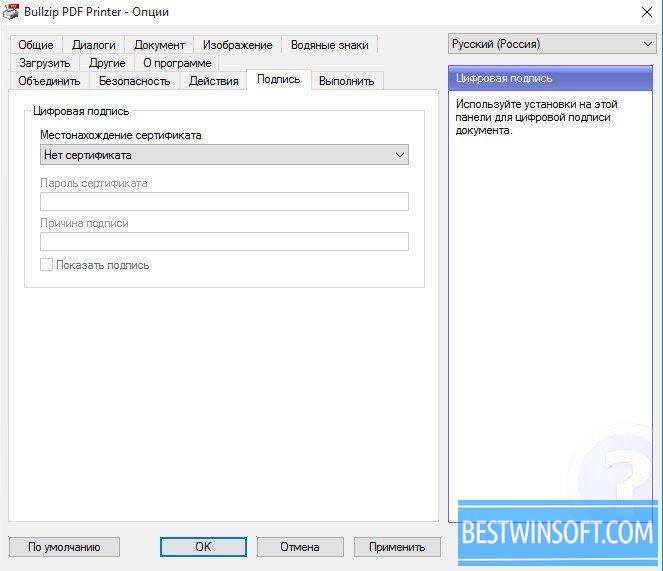
Task: Click the Пароль сертификата input field
Action: click(224, 201)
